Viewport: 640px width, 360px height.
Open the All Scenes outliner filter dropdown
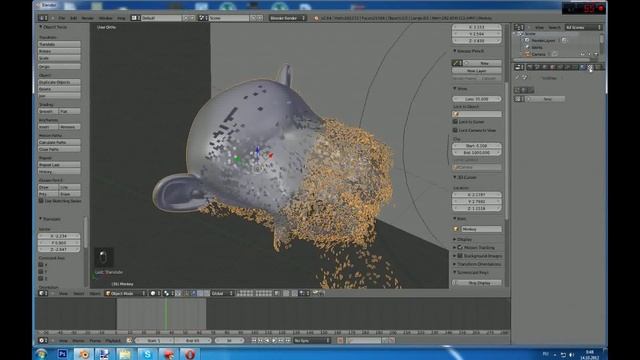pyautogui.click(x=583, y=27)
